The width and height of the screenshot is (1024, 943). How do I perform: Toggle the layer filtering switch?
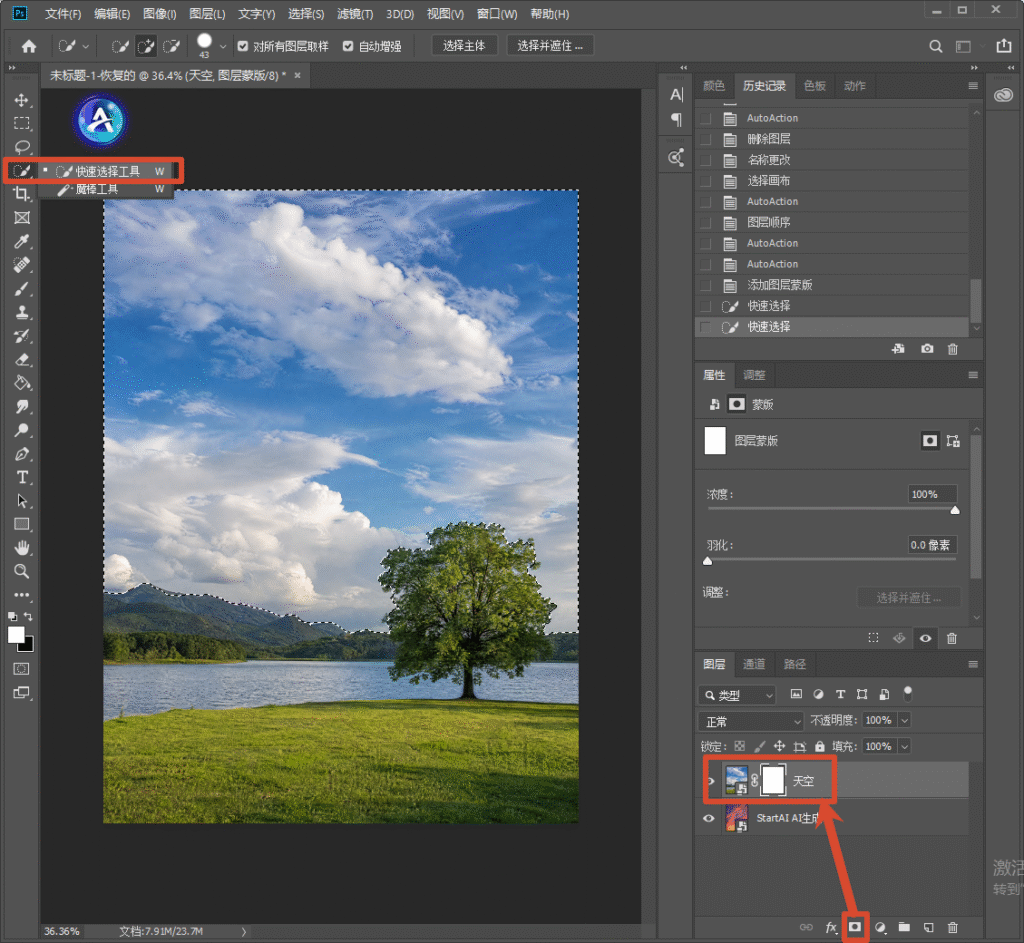(x=907, y=694)
